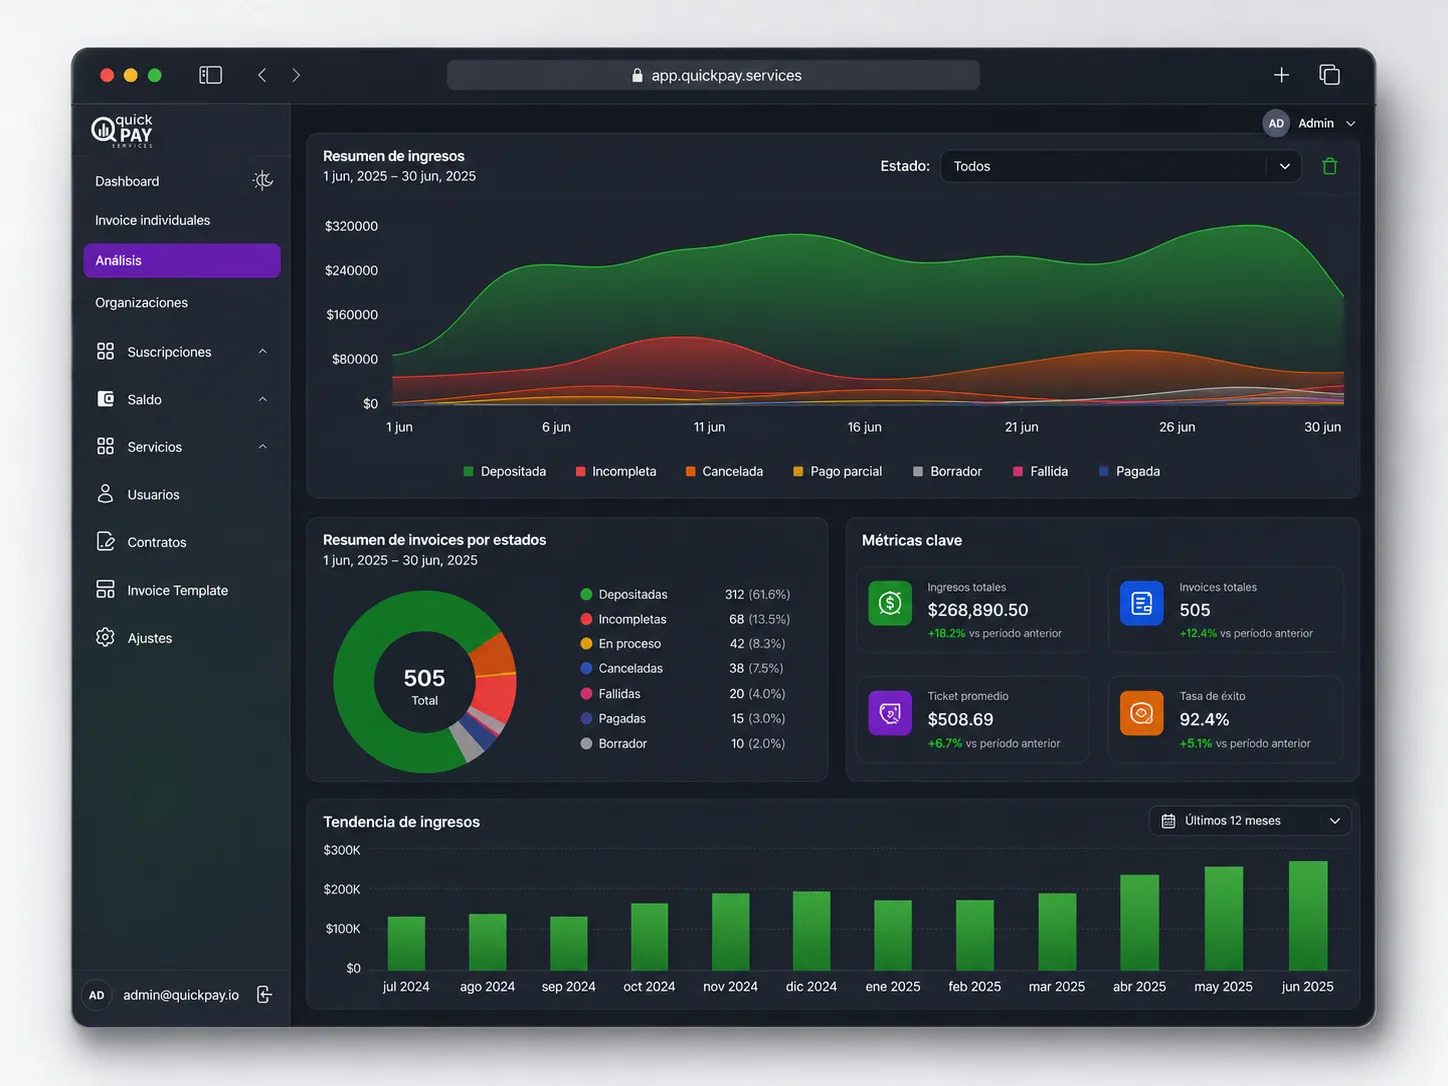Click the logout icon next to admin@quickpay.io
1448x1086 pixels.
pyautogui.click(x=264, y=994)
